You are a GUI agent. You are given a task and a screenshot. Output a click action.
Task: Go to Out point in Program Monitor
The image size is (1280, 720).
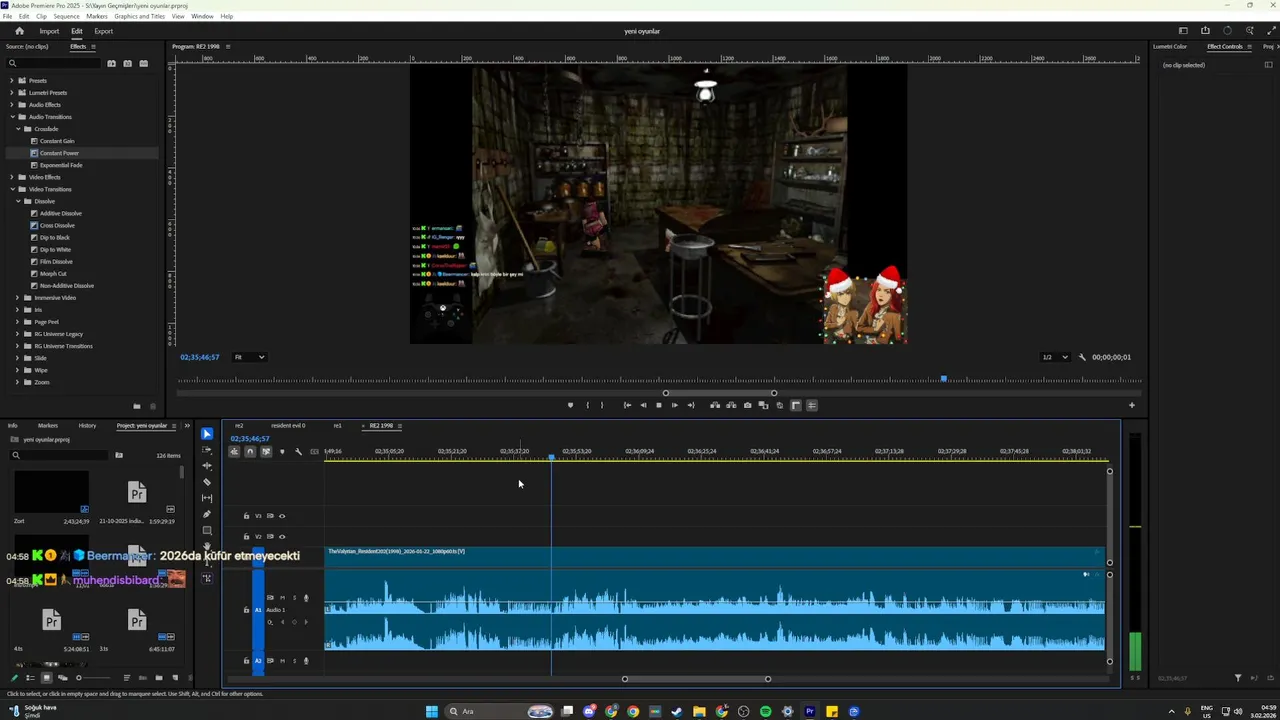click(691, 405)
